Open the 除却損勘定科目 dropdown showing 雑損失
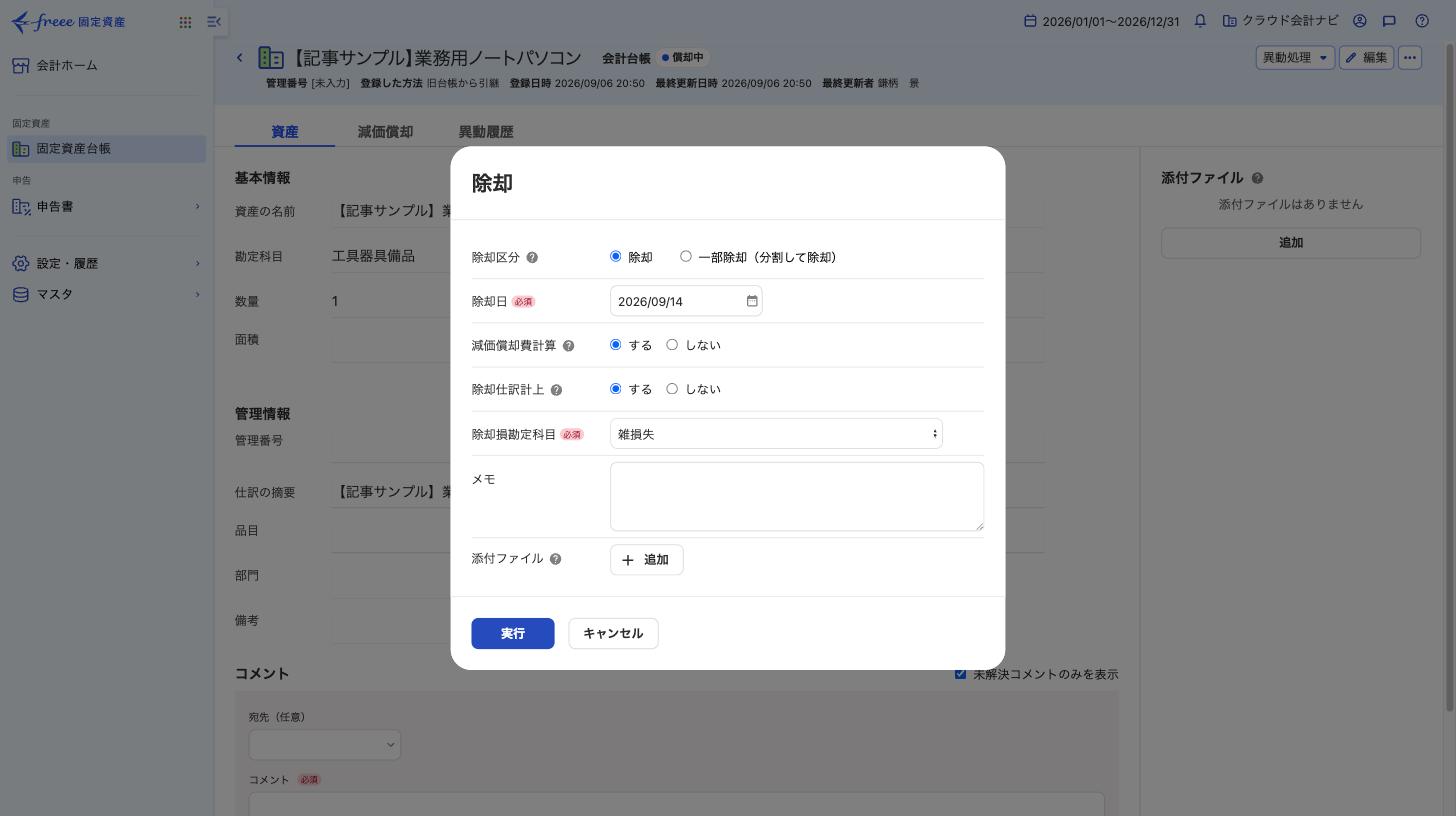The image size is (1456, 816). point(776,434)
